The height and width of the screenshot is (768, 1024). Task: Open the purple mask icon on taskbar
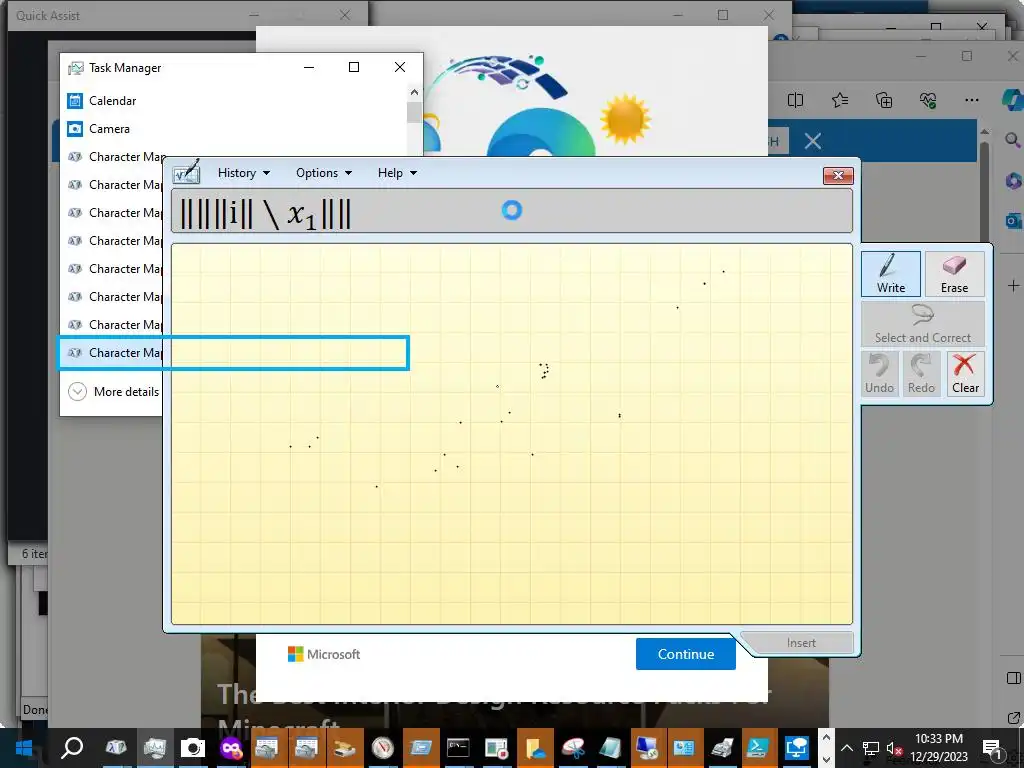(x=231, y=748)
